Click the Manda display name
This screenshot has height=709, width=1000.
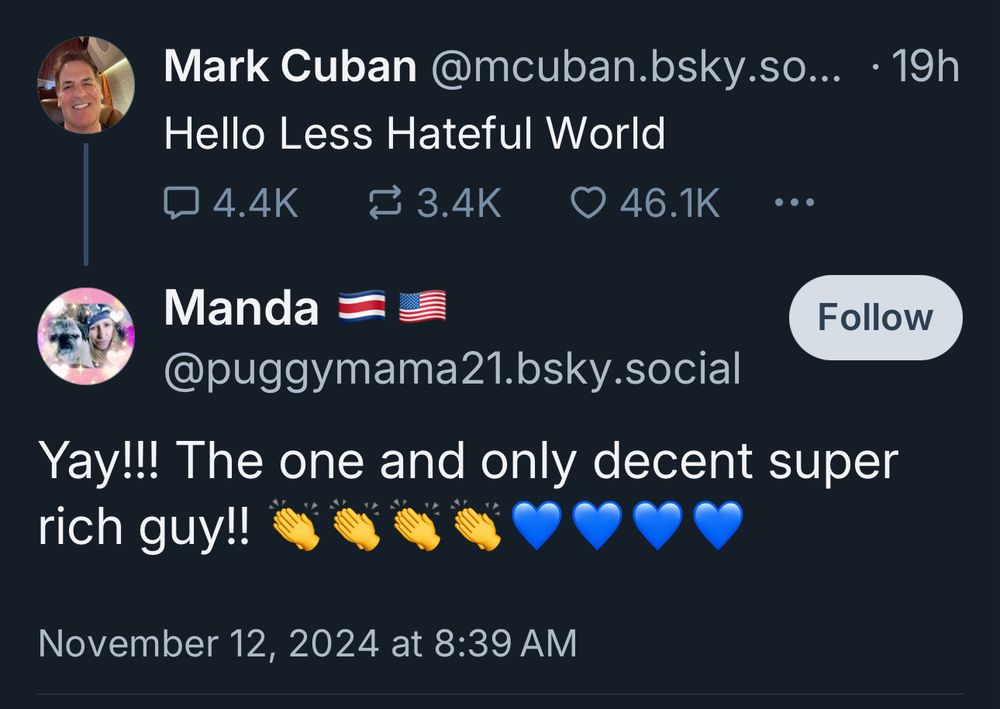coord(241,309)
